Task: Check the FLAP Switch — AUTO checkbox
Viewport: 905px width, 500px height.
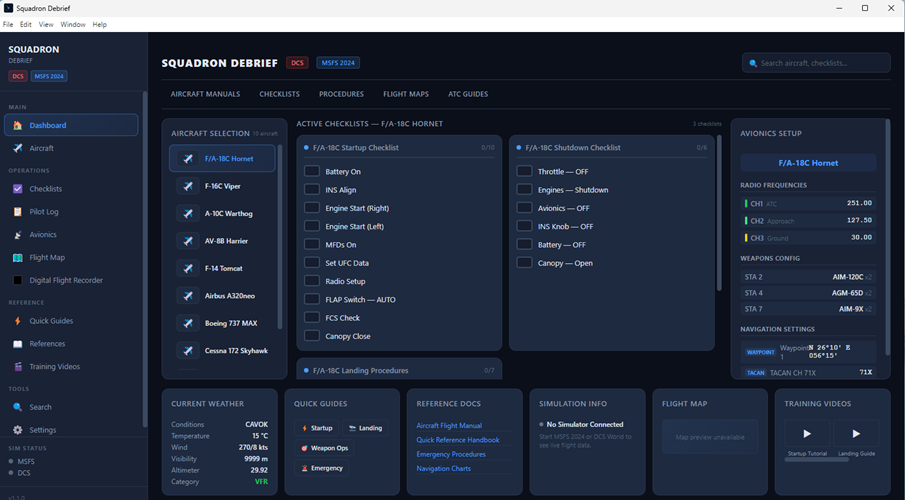Action: pos(312,299)
